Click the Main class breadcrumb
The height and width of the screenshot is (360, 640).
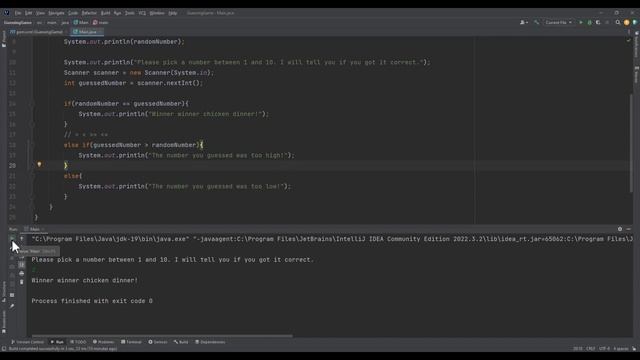(81, 22)
